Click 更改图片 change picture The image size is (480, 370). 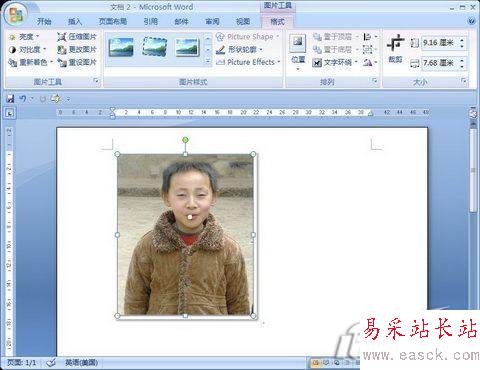pos(77,50)
